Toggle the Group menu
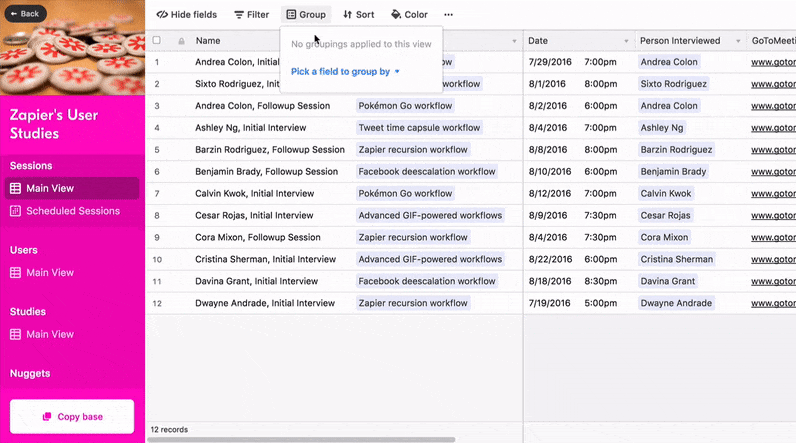Viewport: 796px width, 443px height. tap(306, 15)
